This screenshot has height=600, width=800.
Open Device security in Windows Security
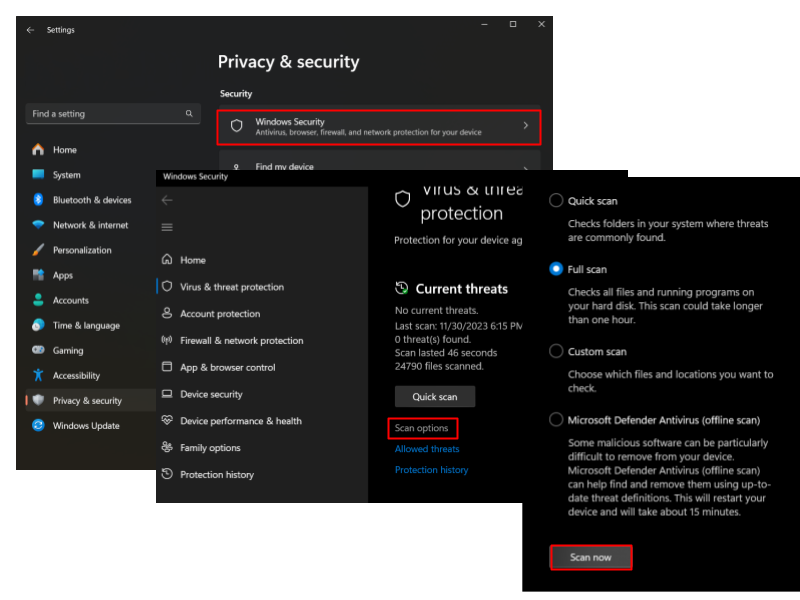(211, 394)
